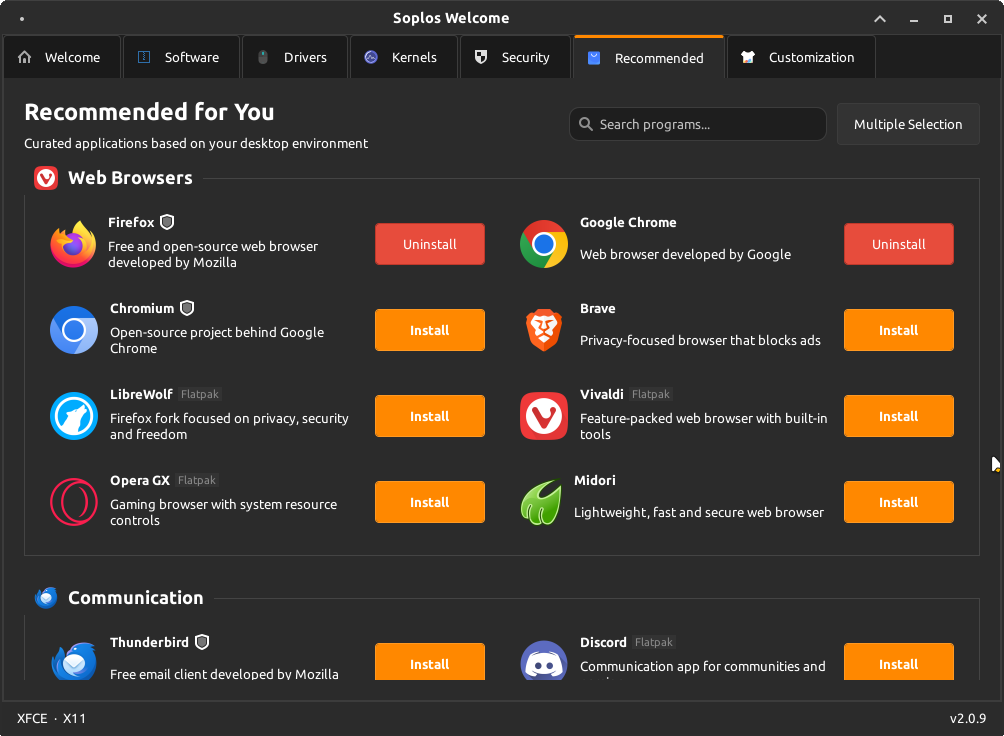Click the Discord app icon

click(544, 660)
